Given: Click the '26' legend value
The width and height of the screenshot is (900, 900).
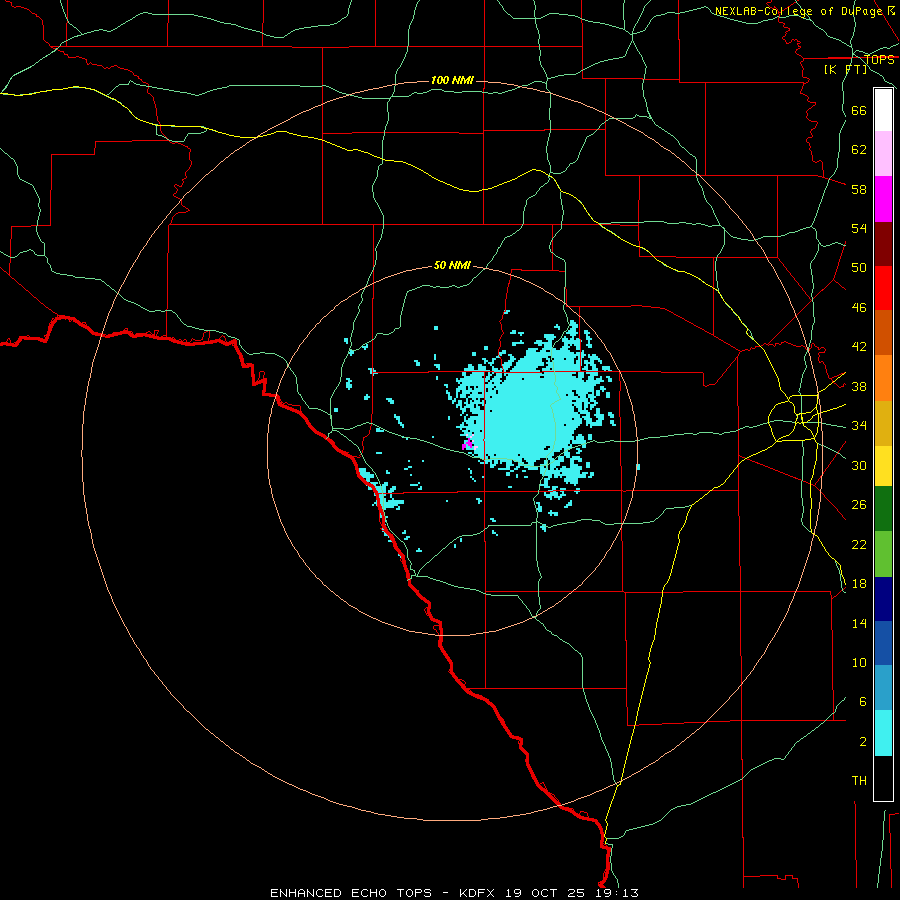Looking at the screenshot, I should [x=859, y=505].
